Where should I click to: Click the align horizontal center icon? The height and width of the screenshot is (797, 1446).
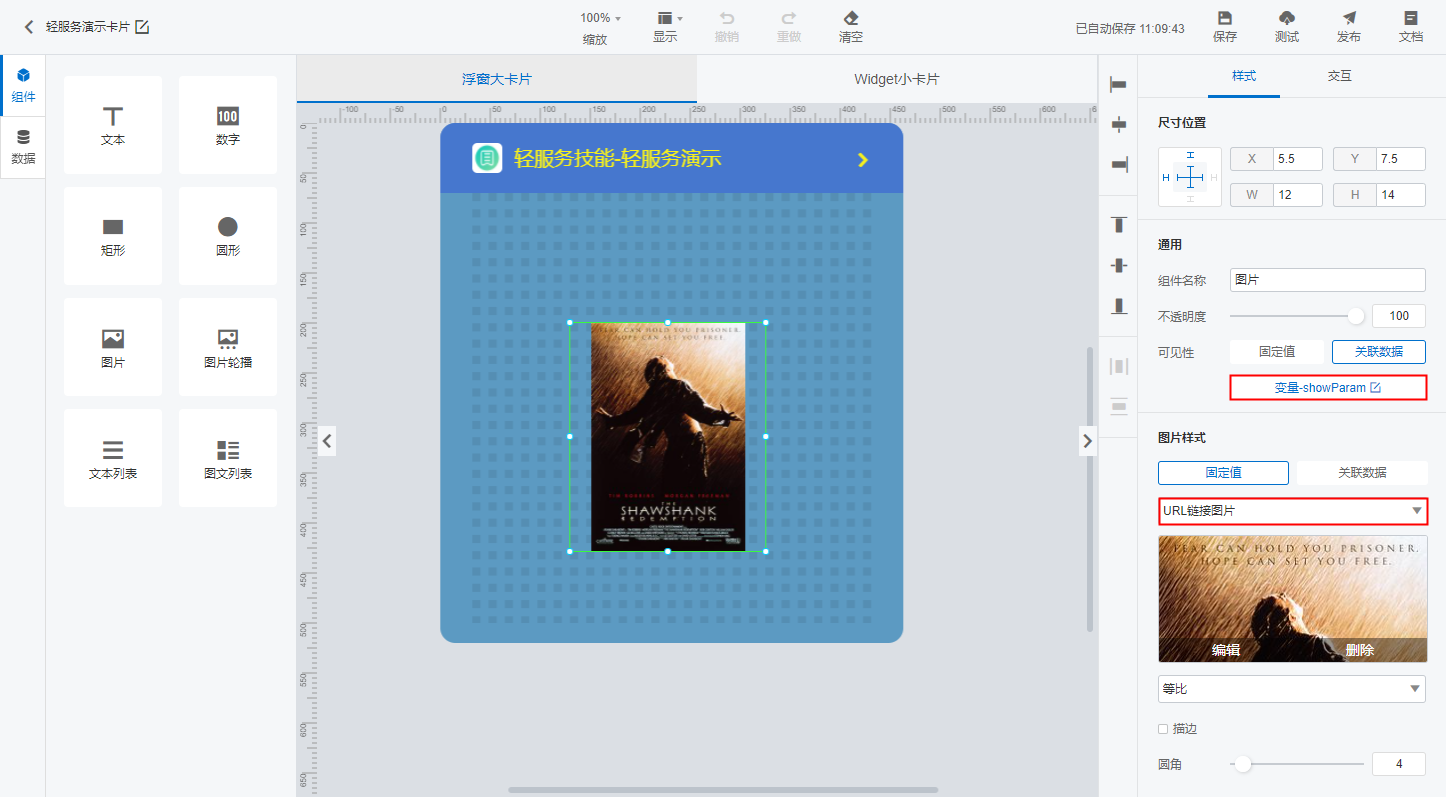pyautogui.click(x=1119, y=125)
